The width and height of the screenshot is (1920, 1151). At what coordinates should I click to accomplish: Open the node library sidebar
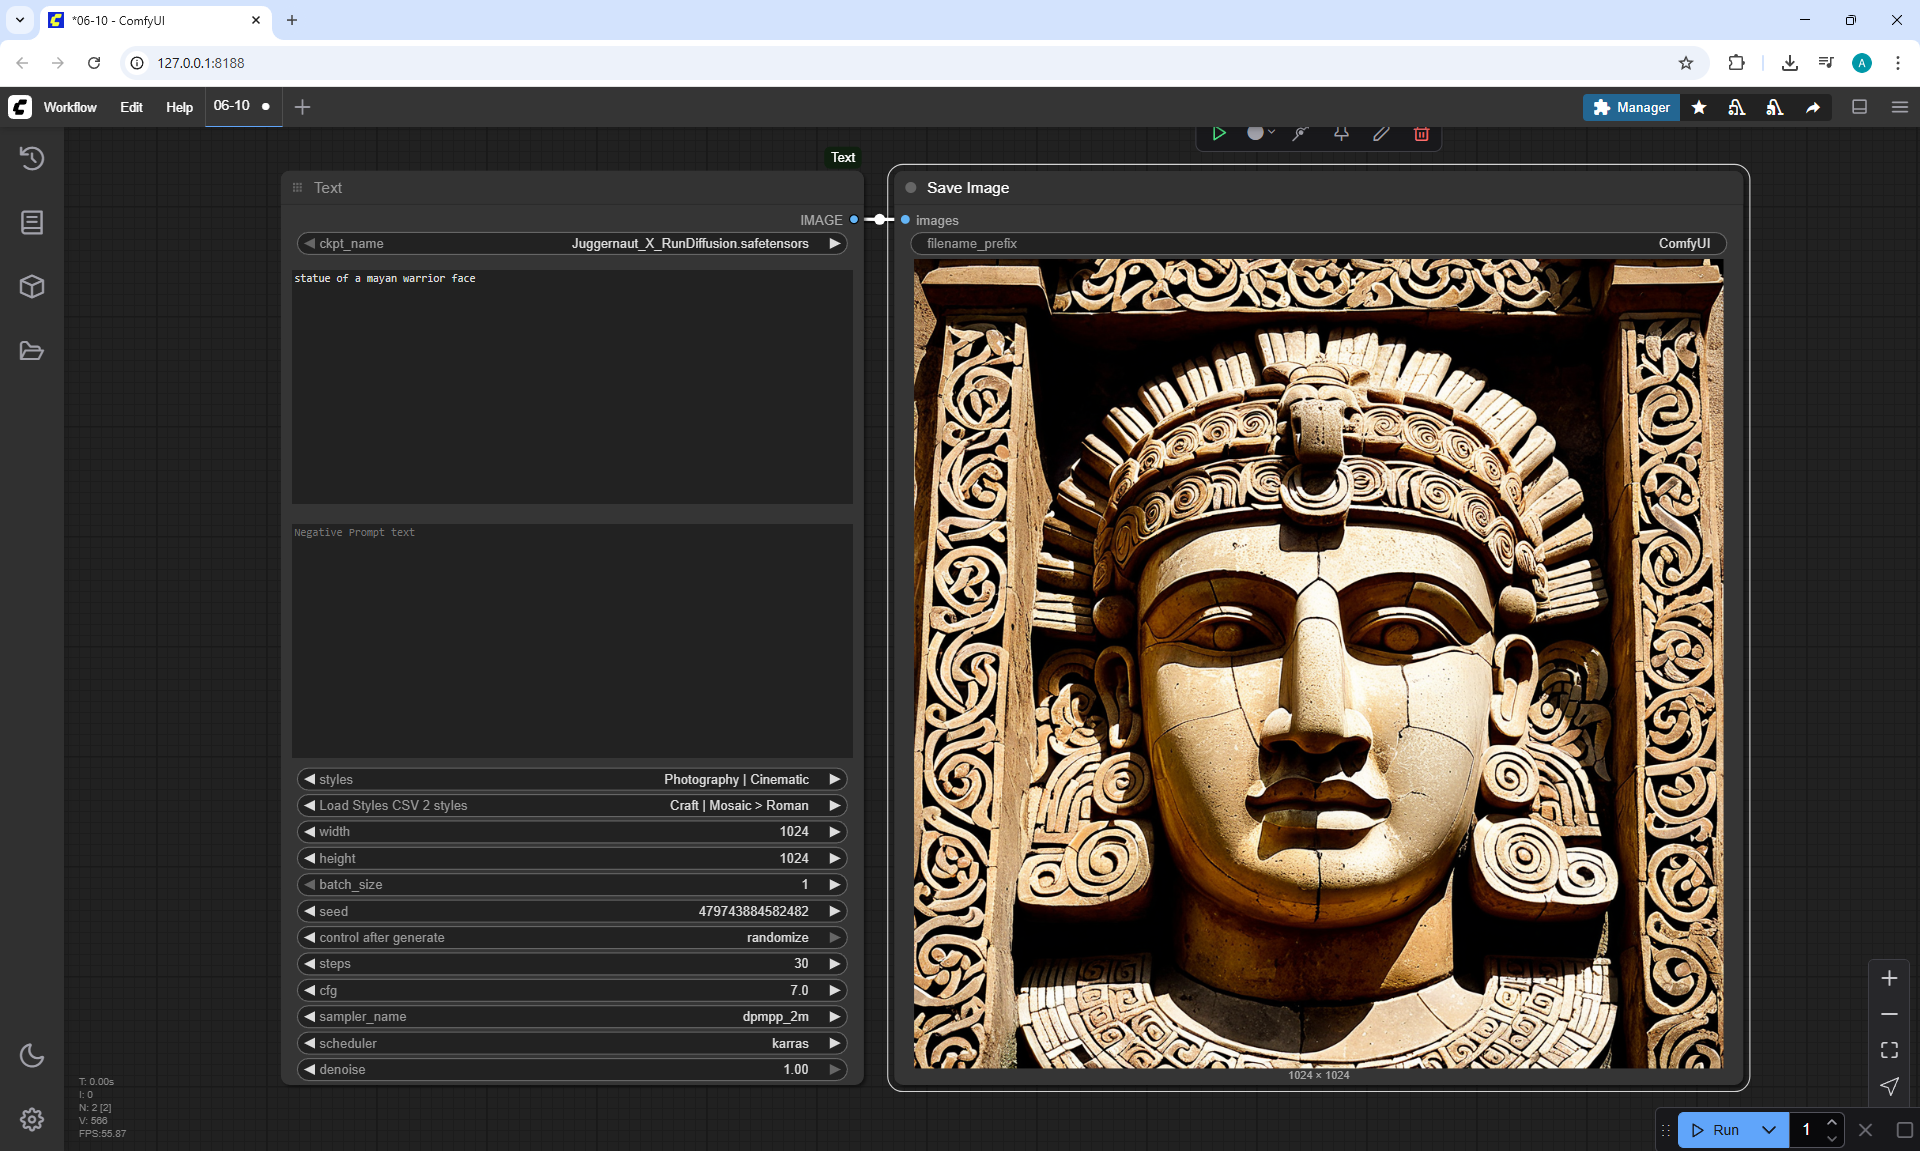tap(32, 222)
